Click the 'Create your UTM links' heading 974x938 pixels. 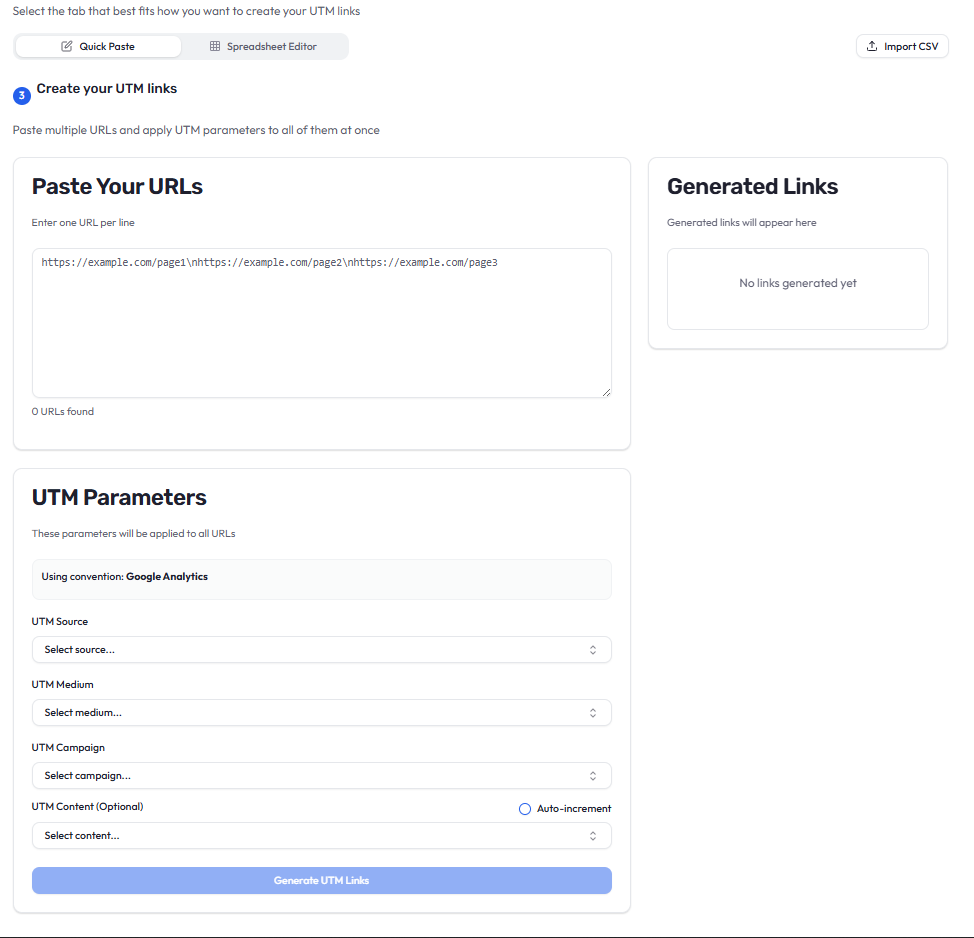point(107,89)
